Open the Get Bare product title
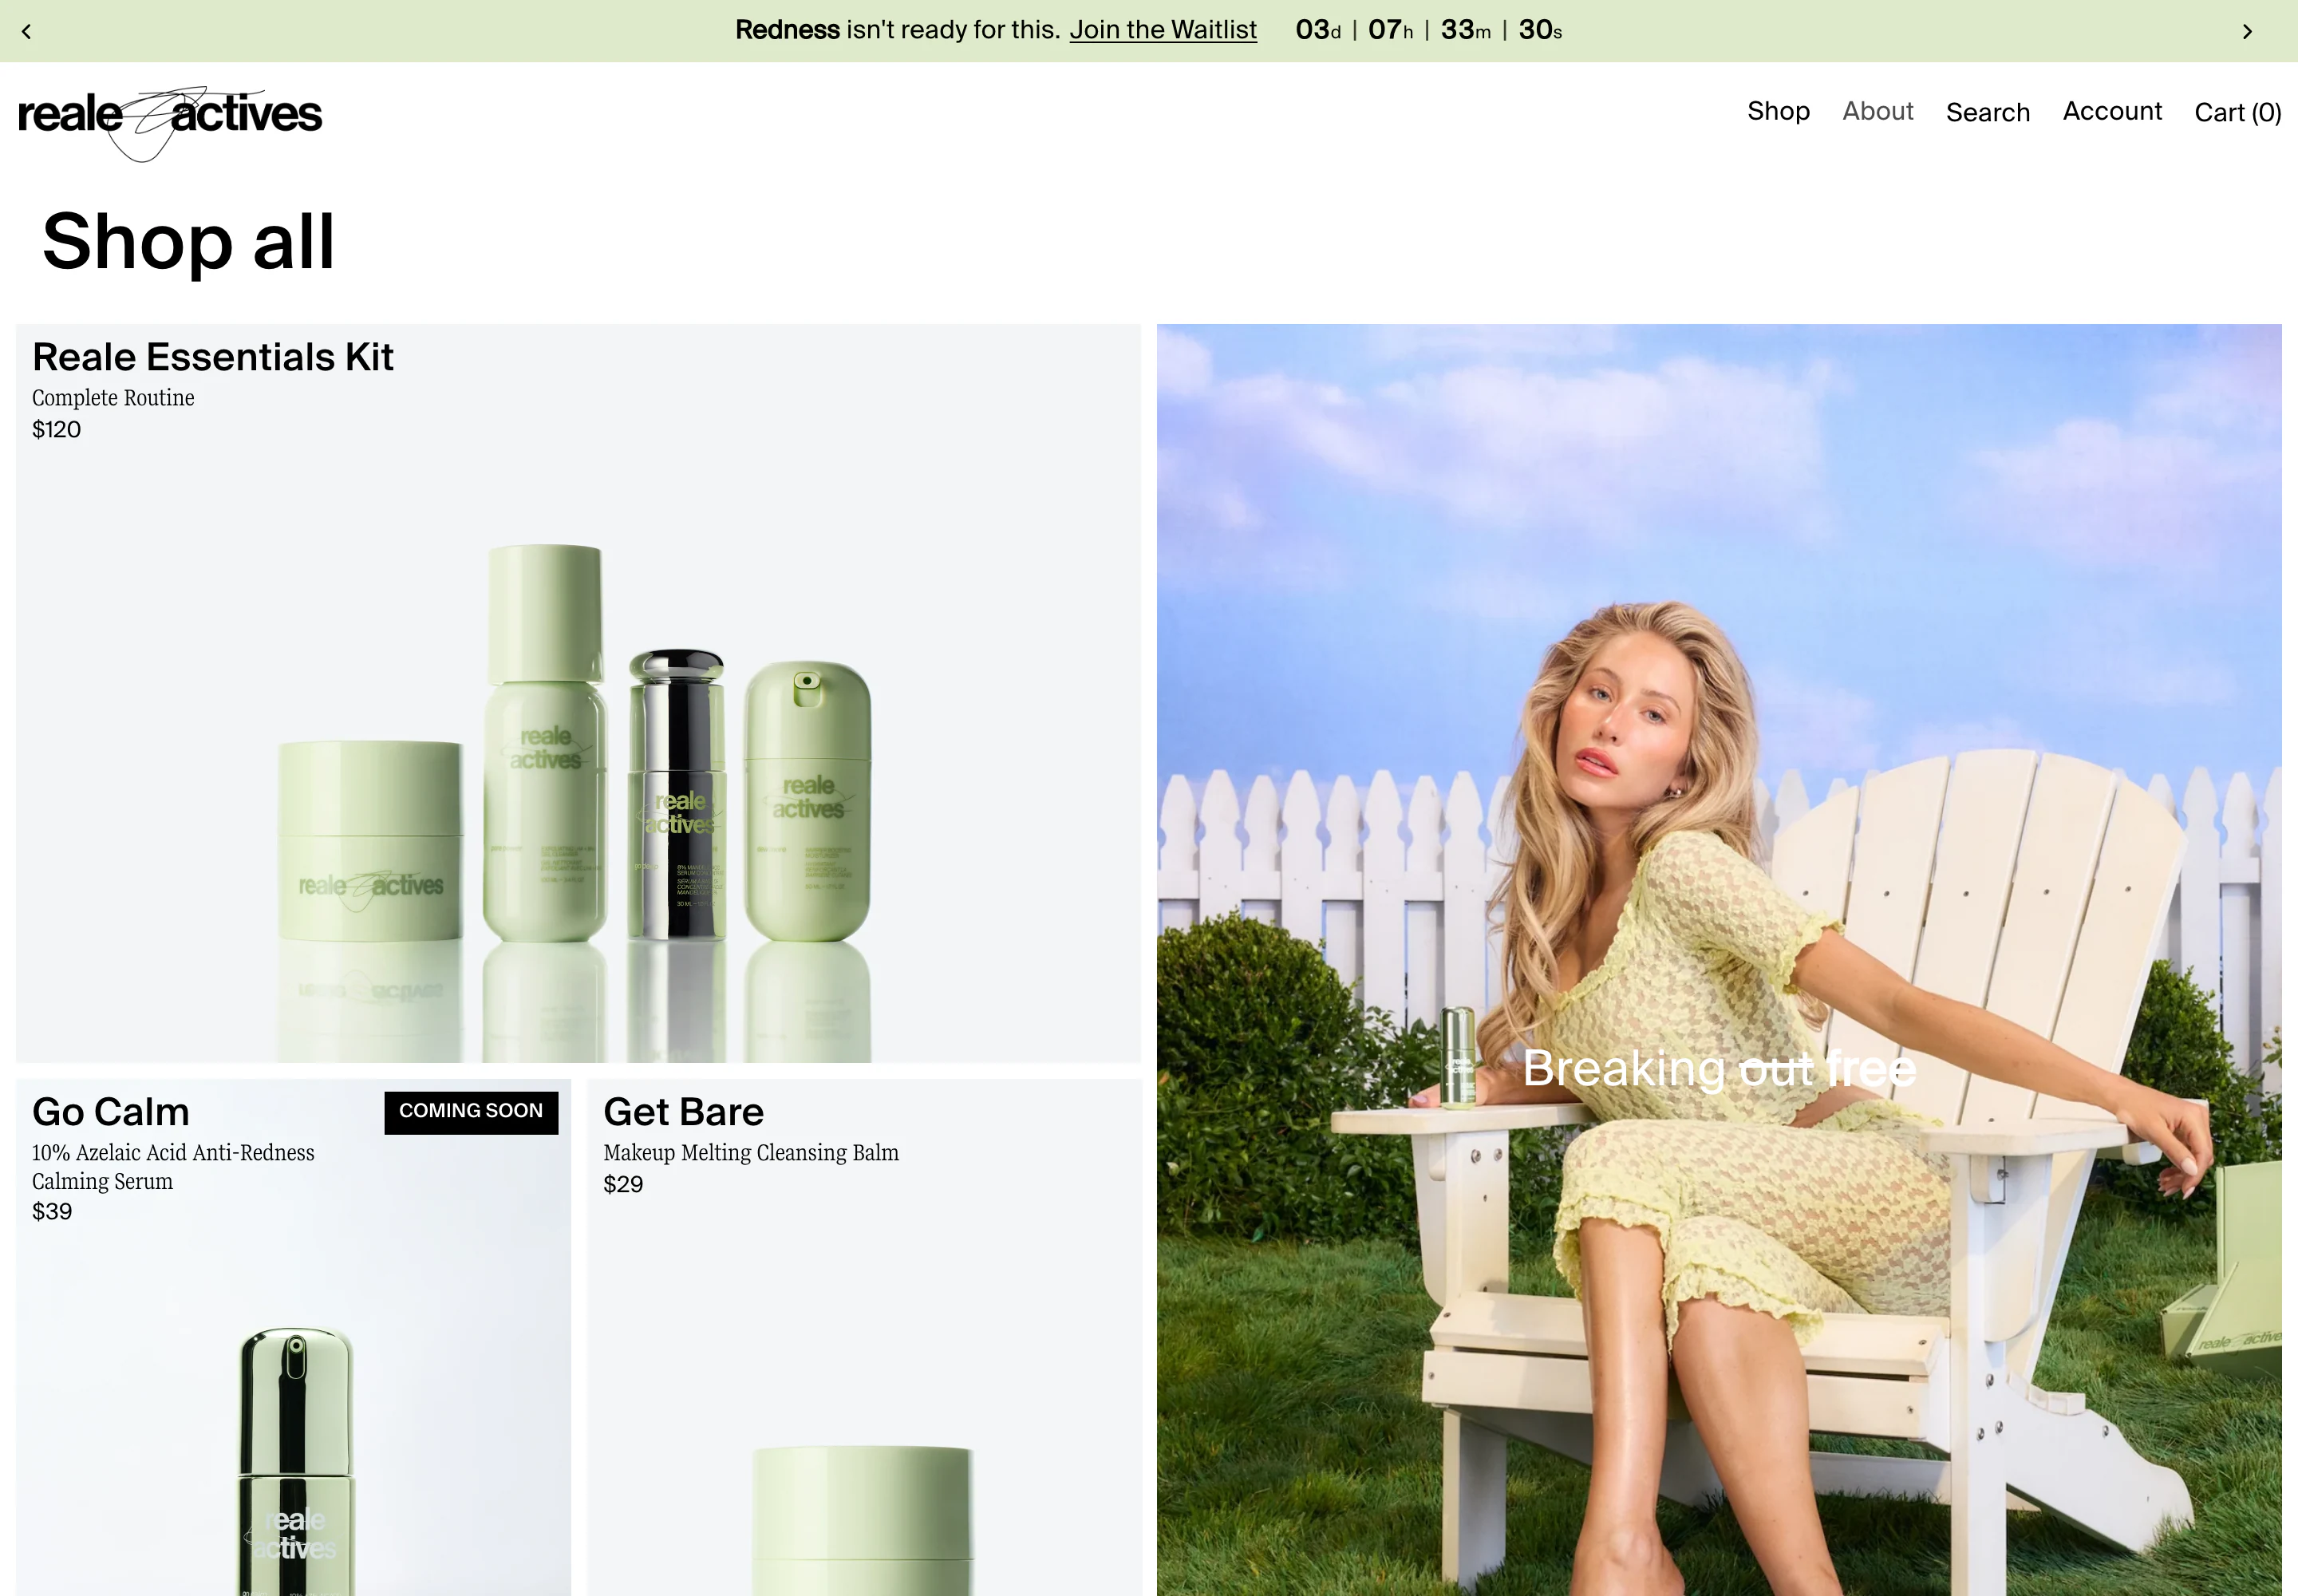Screen dimensions: 2298x1596 pos(684,1112)
